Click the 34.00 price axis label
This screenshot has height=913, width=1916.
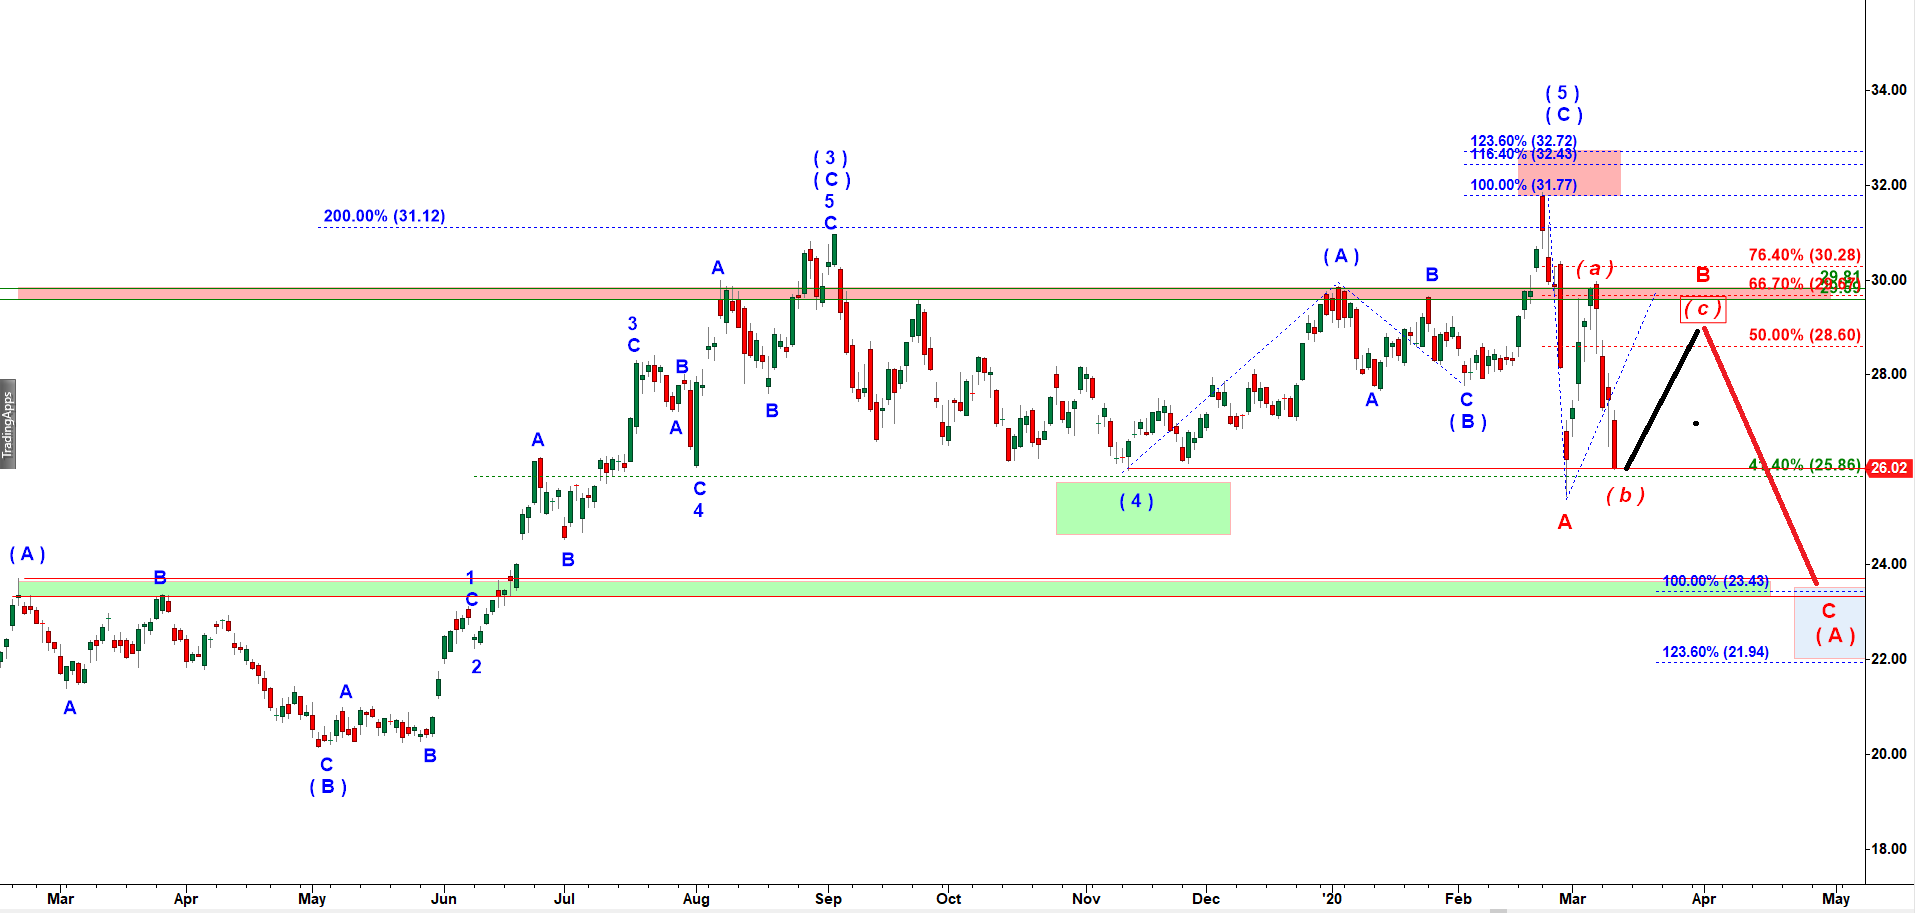point(1888,90)
